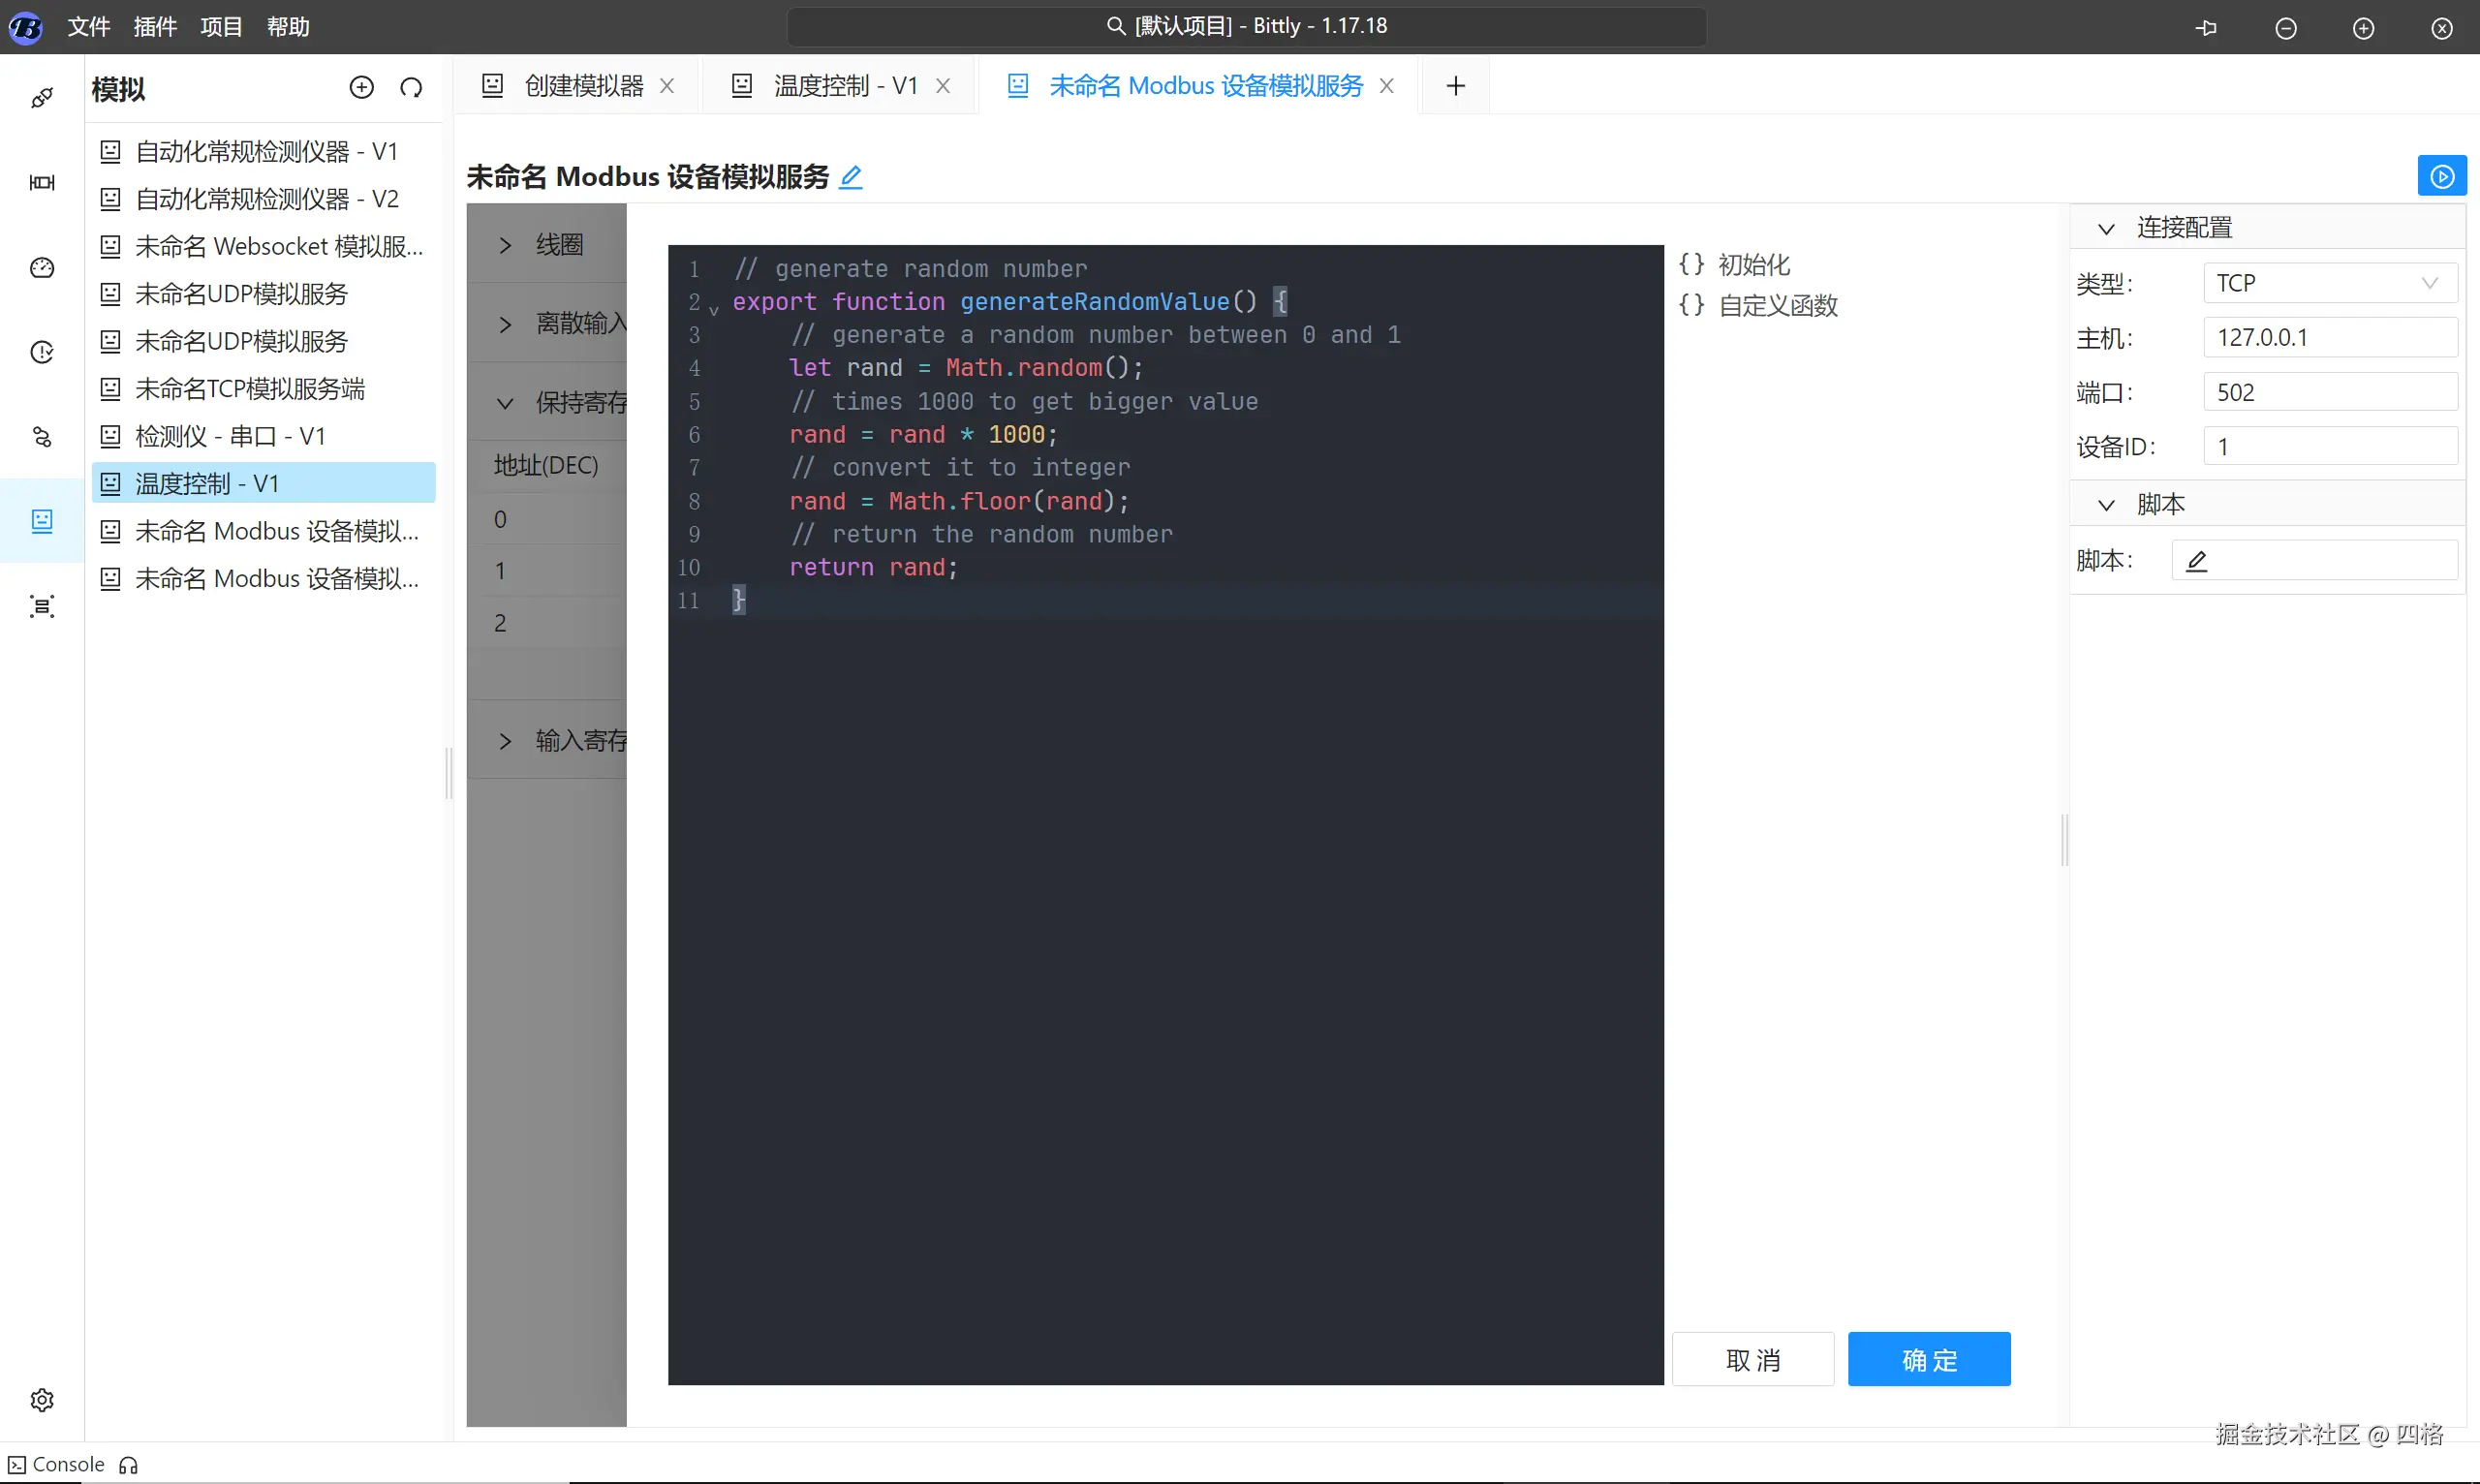This screenshot has height=1484, width=2480.
Task: Open the connection plug sidebar icon
Action: click(x=42, y=98)
